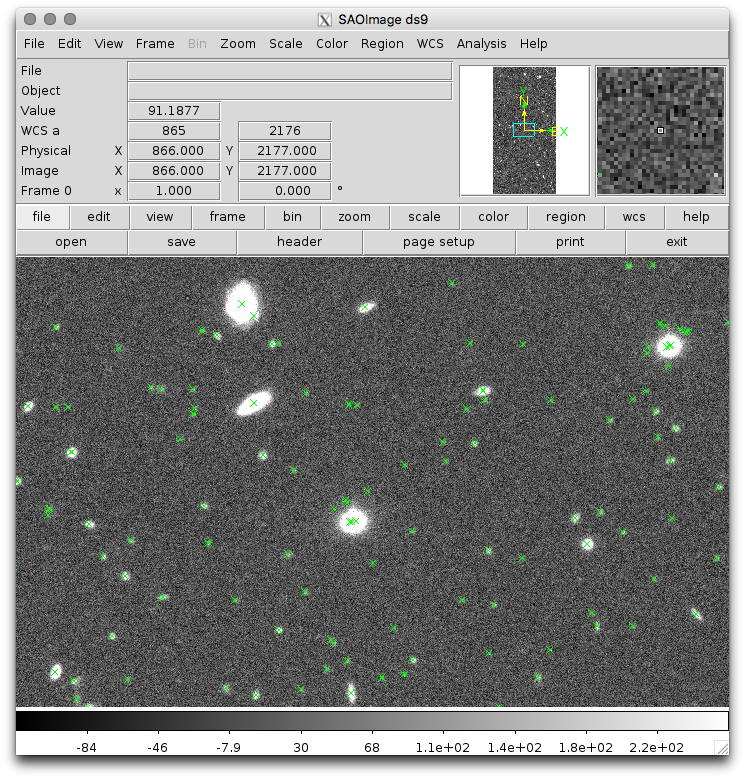Click the 'page setup' button
This screenshot has height=779, width=745.
point(439,242)
